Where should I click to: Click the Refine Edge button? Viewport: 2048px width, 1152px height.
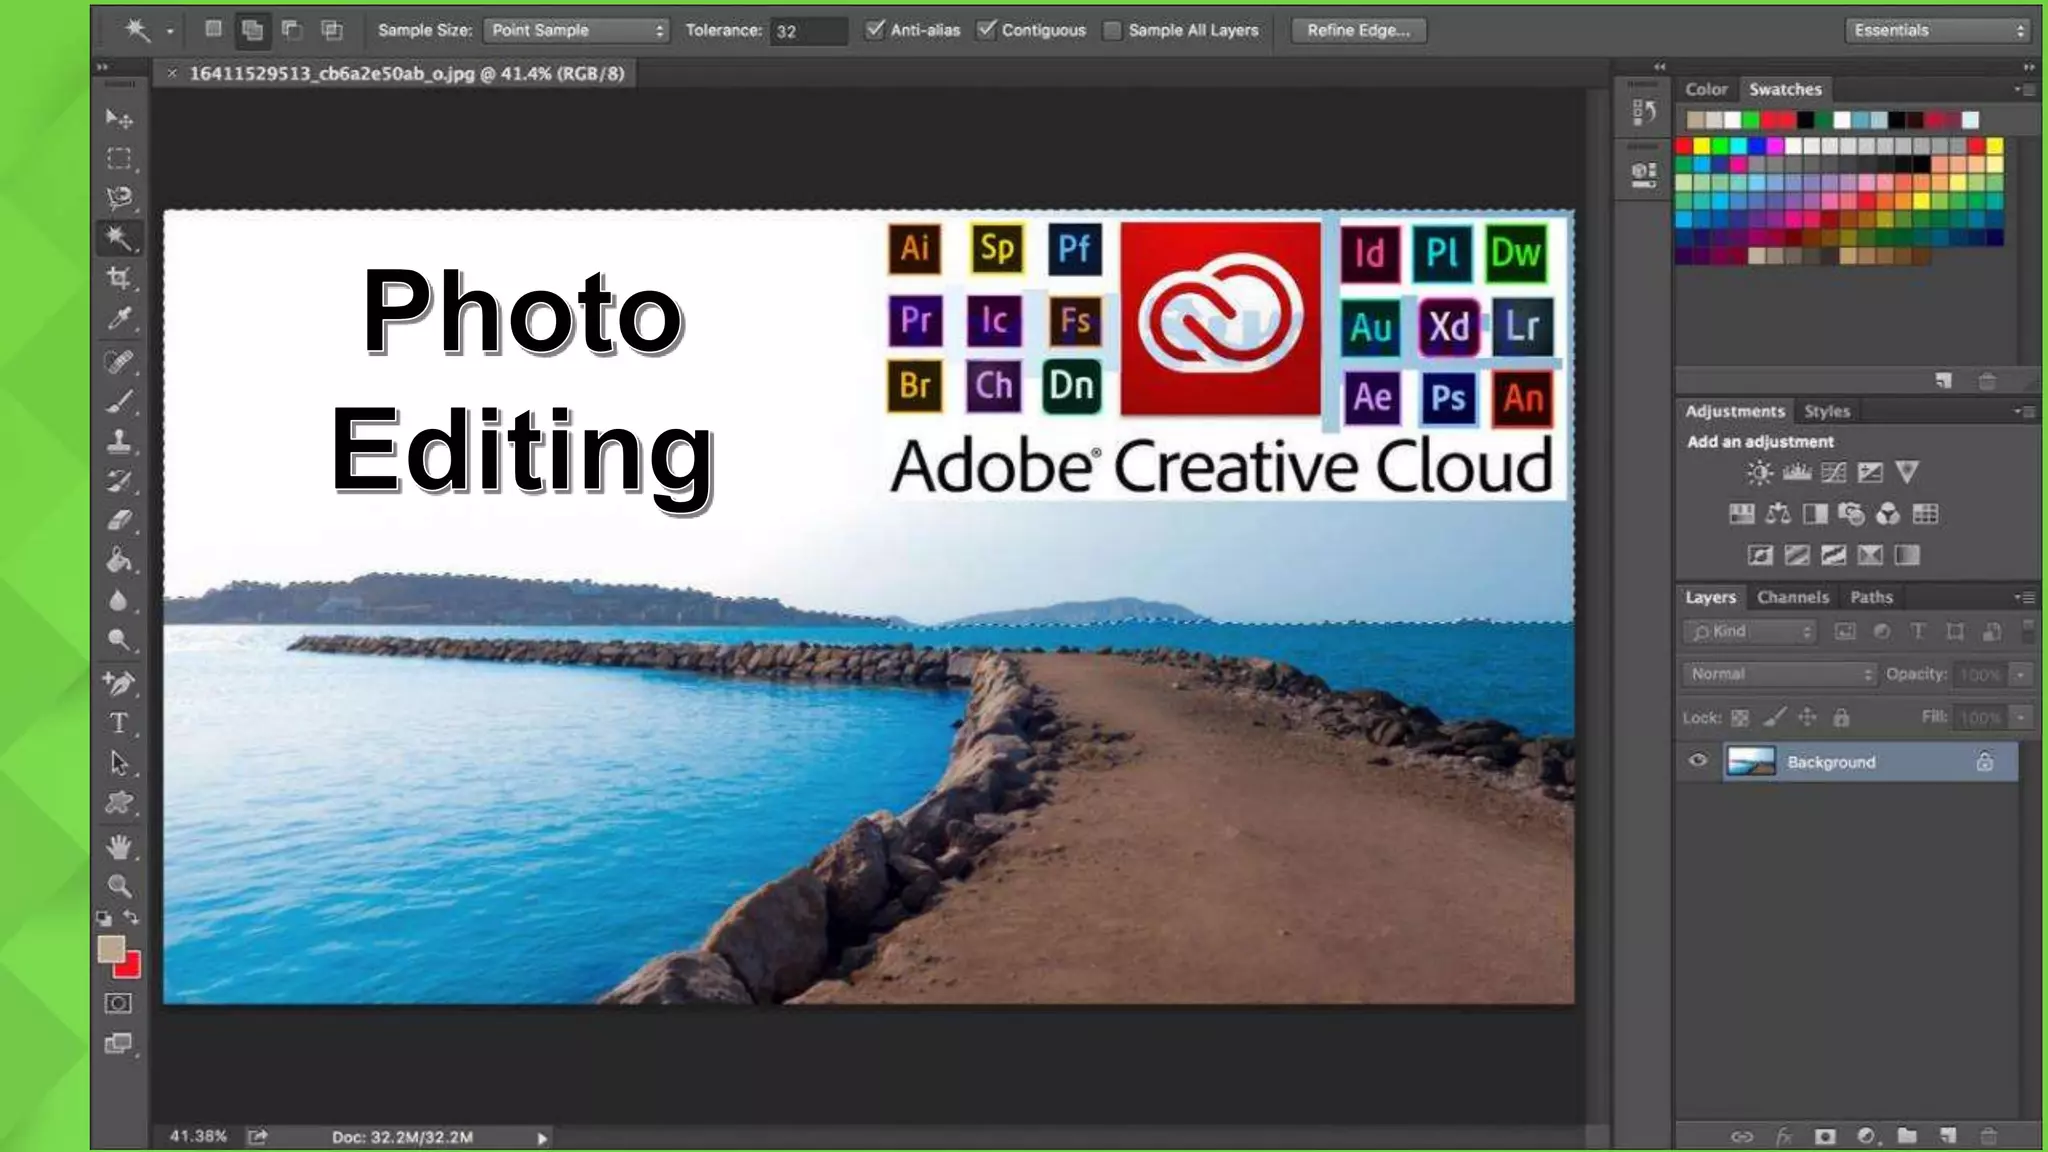(1358, 30)
